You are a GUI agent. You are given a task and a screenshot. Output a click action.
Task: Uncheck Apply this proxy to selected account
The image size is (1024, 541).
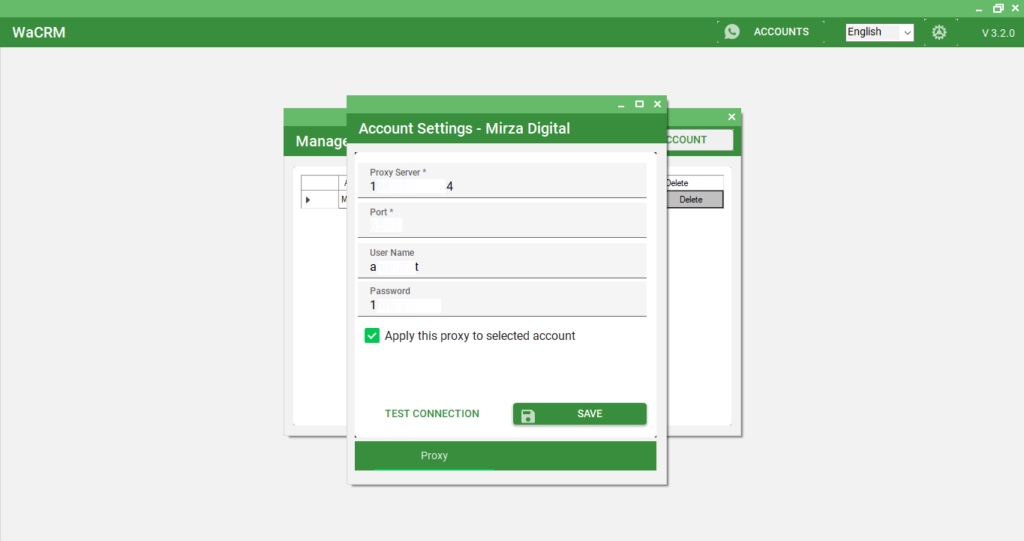coord(372,336)
